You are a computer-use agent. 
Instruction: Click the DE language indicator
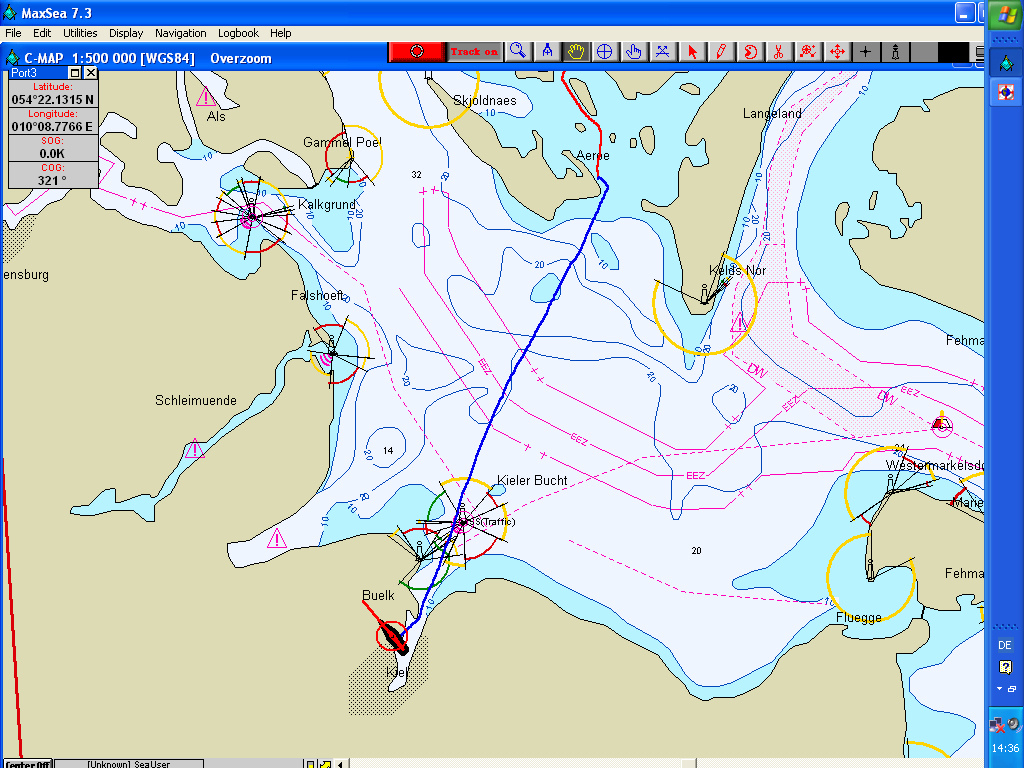point(1005,645)
